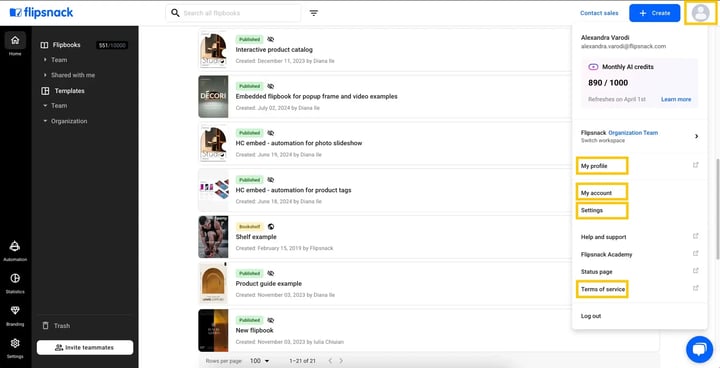Select the Templates section label
Viewport: 720px width, 368px height.
pyautogui.click(x=69, y=91)
